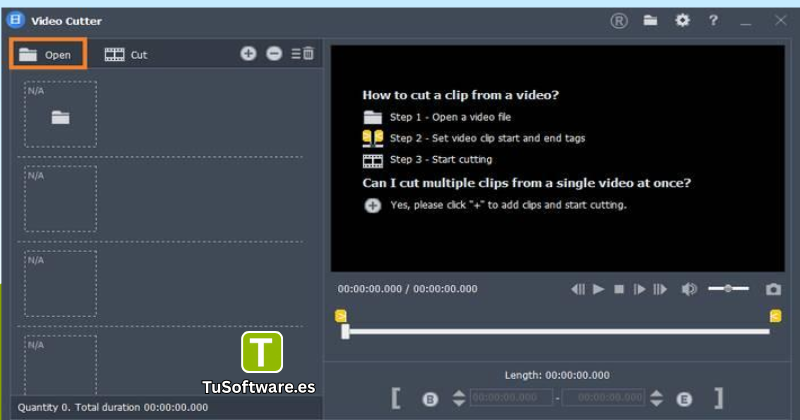Click the start time stepper arrows

(459, 398)
